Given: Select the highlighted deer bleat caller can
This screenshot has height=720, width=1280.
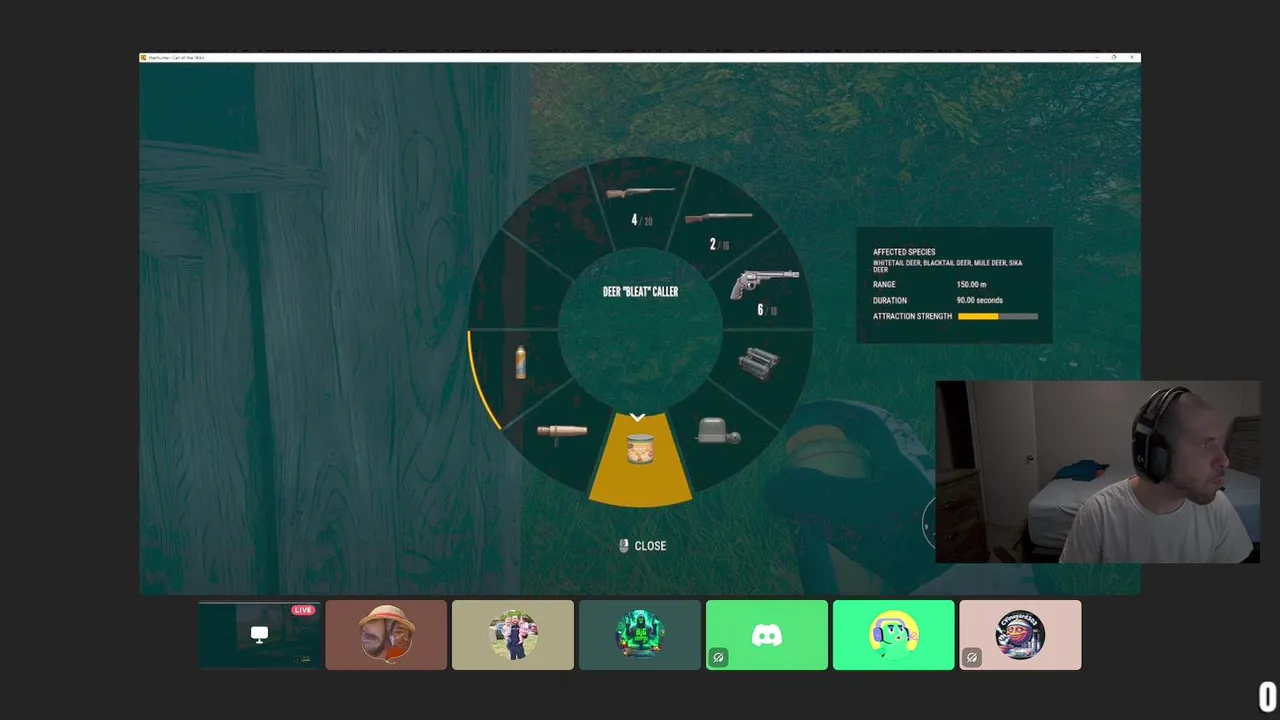Looking at the screenshot, I should [x=640, y=450].
